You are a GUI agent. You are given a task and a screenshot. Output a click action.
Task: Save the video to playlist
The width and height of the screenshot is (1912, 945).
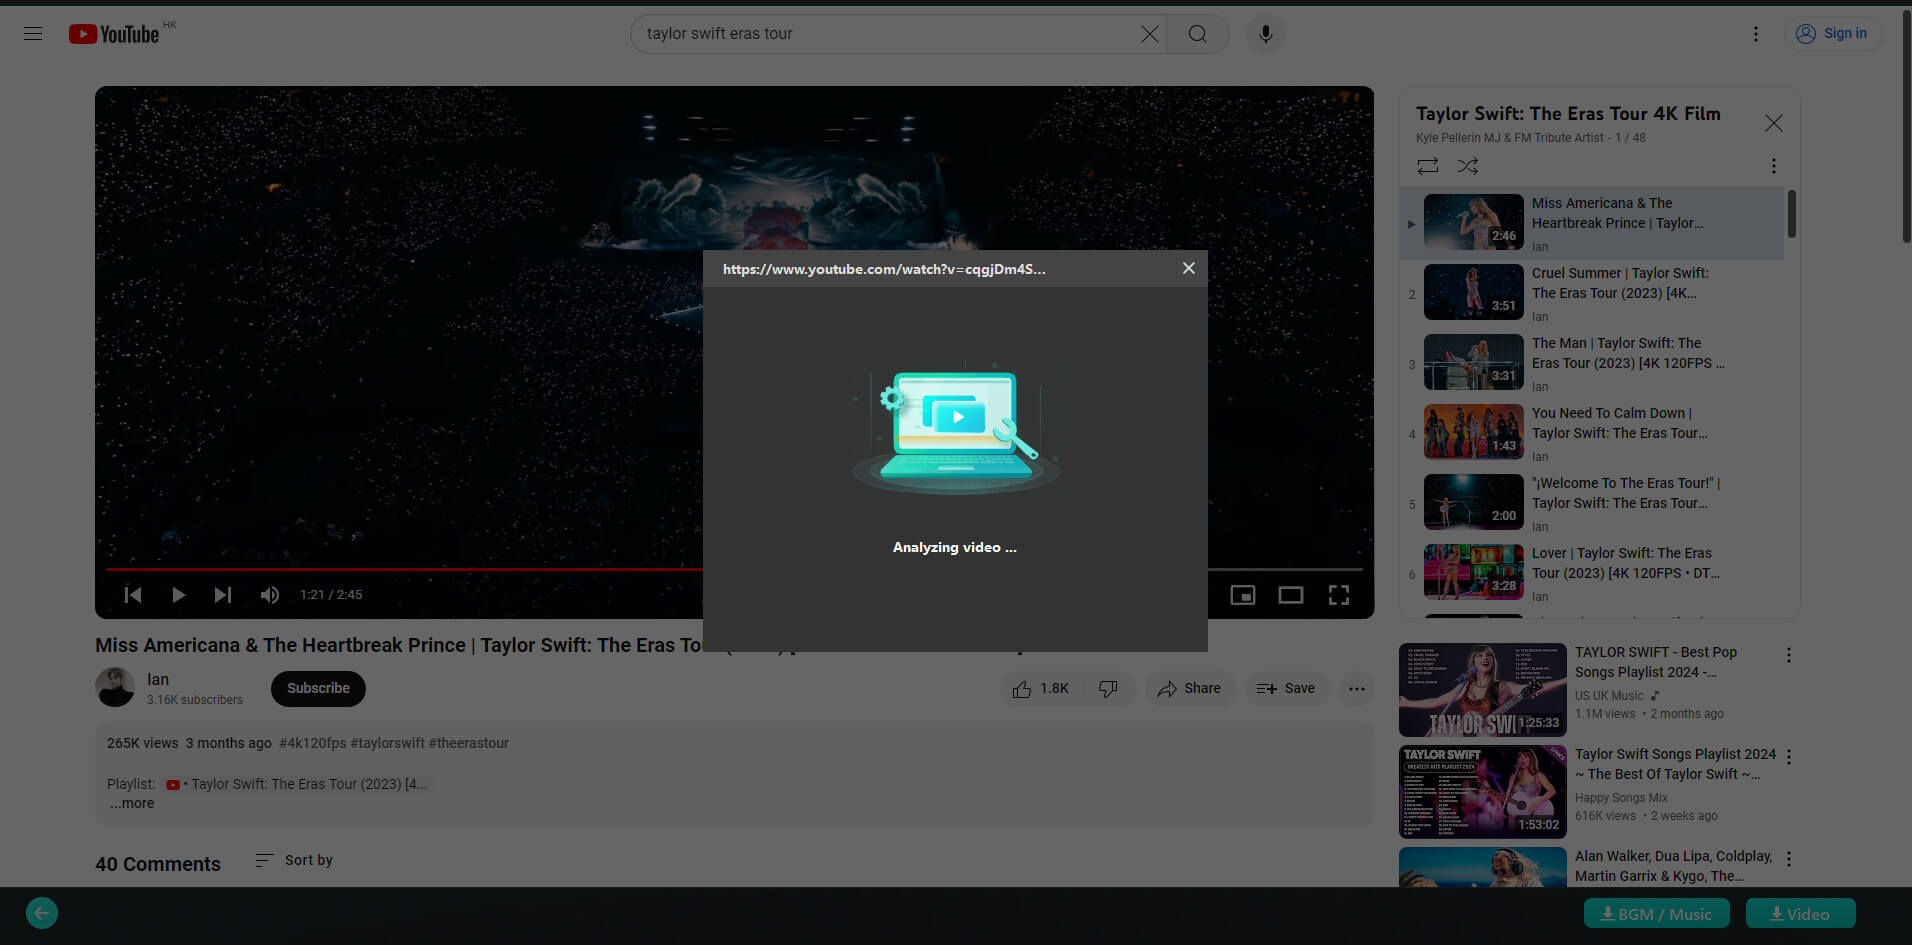1286,688
